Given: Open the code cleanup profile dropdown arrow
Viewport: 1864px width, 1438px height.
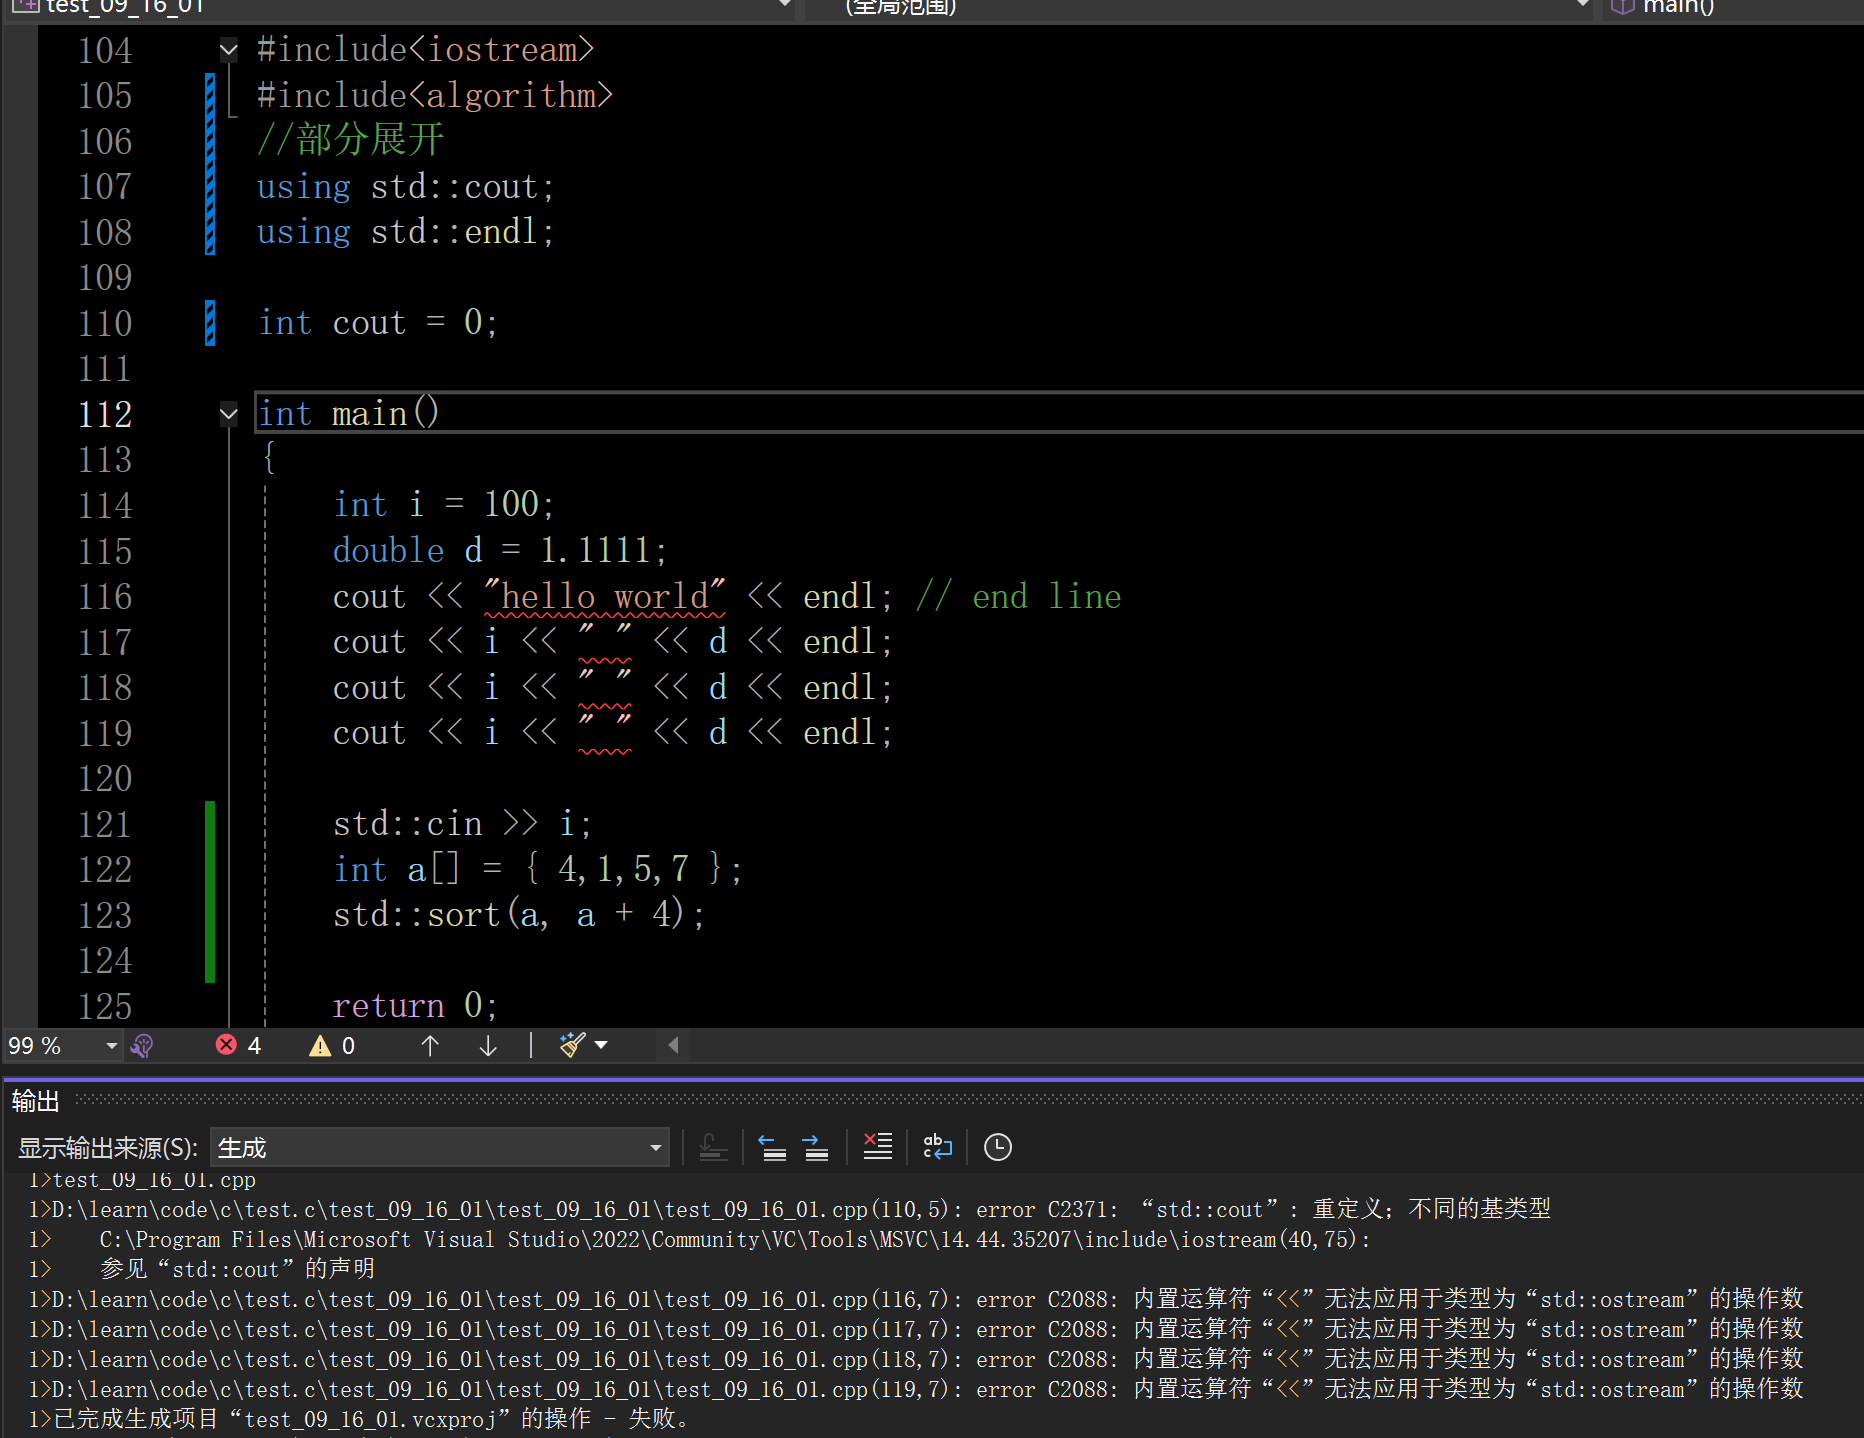Looking at the screenshot, I should pyautogui.click(x=601, y=1045).
